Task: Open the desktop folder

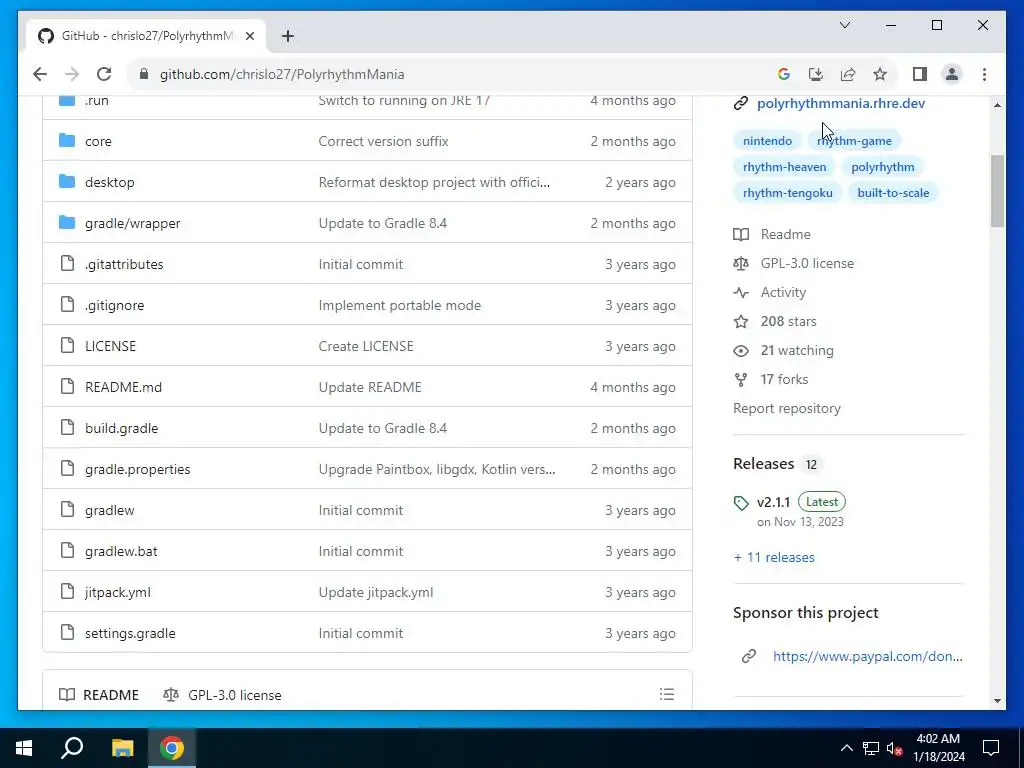Action: coord(110,182)
